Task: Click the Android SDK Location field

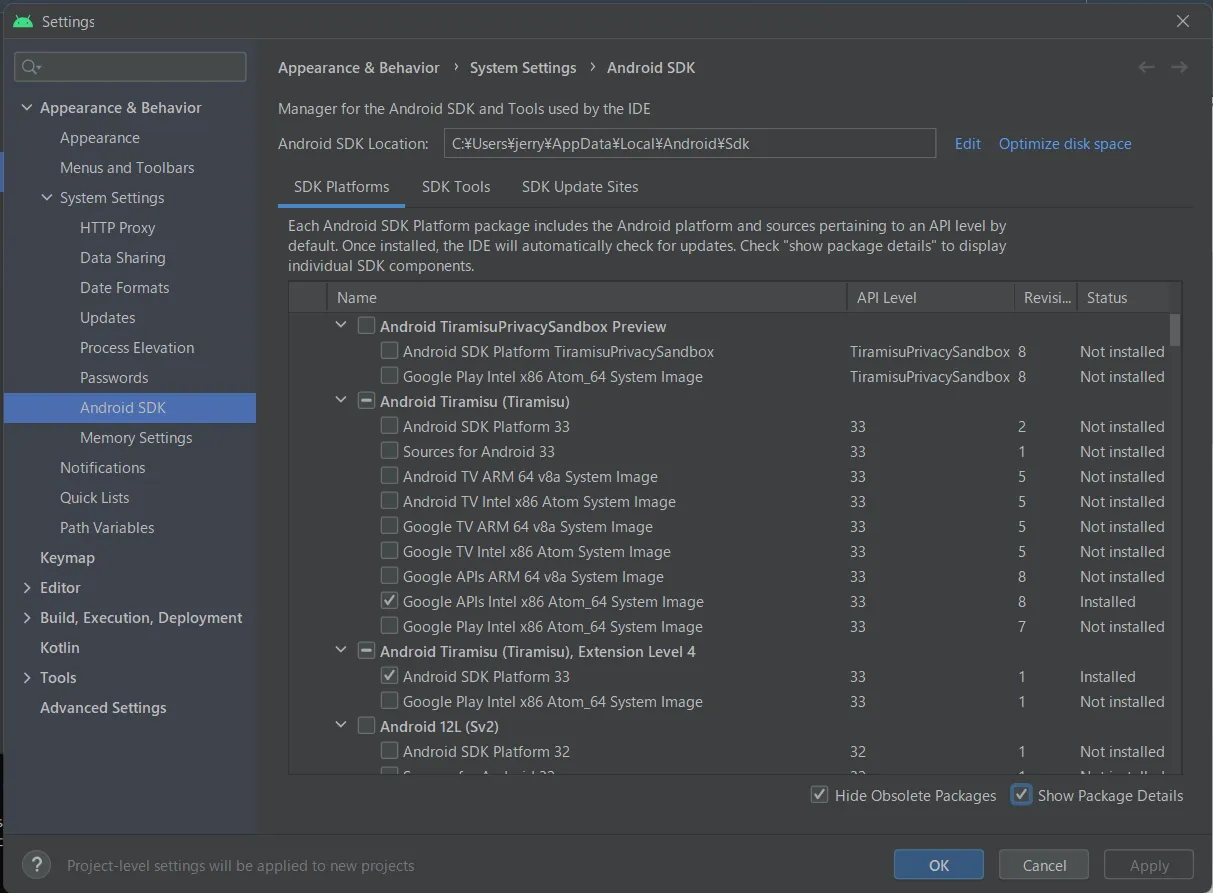Action: 689,143
